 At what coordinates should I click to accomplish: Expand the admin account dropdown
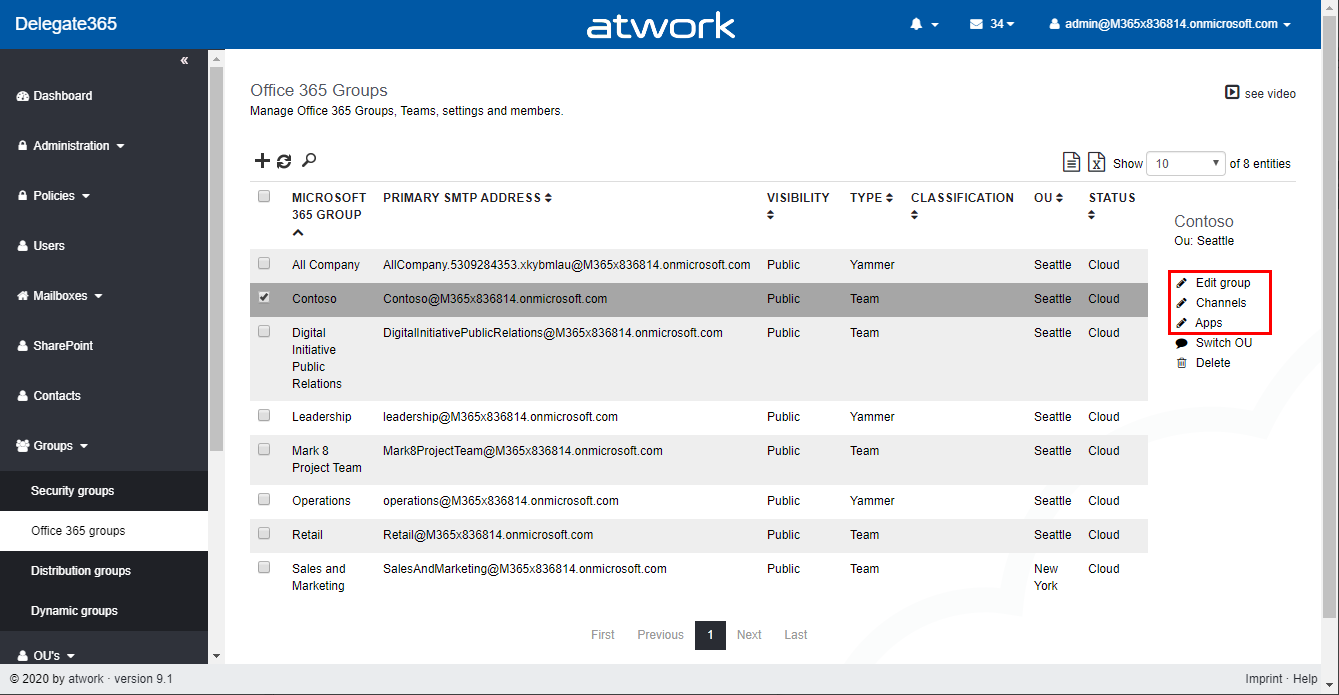click(x=1169, y=24)
